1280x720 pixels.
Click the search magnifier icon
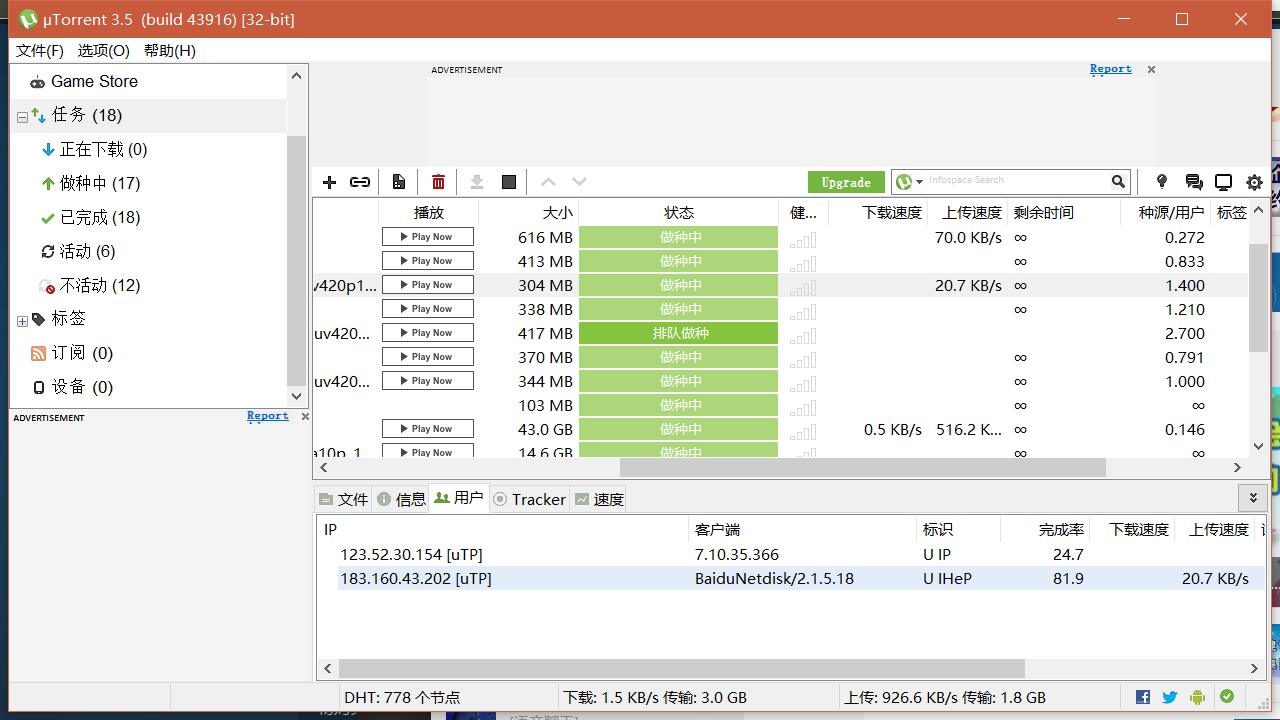click(x=1118, y=181)
